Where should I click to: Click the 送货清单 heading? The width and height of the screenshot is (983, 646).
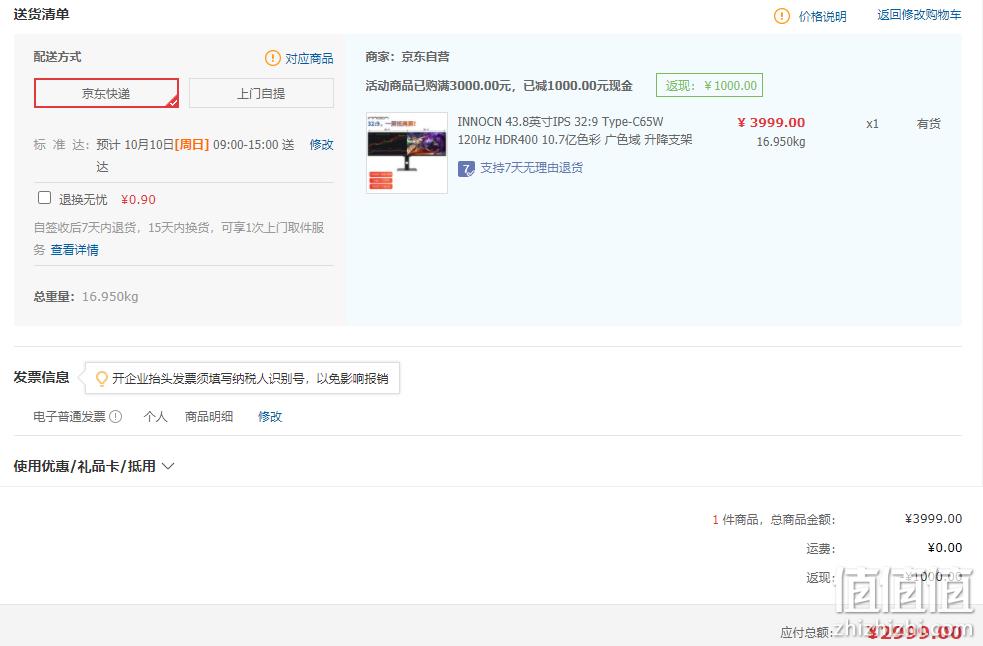pos(41,14)
